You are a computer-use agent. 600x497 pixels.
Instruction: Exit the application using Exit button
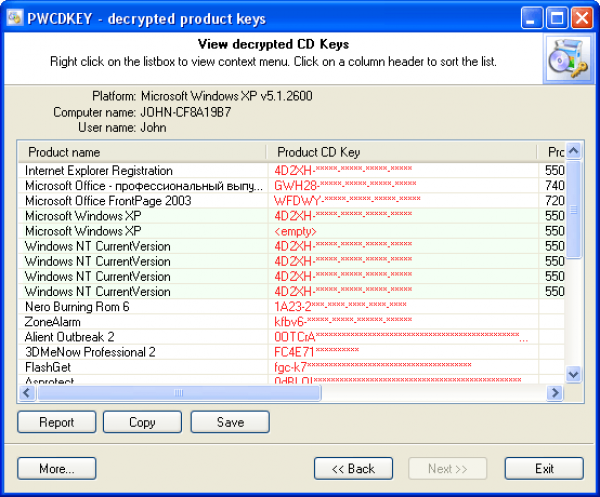coord(544,468)
